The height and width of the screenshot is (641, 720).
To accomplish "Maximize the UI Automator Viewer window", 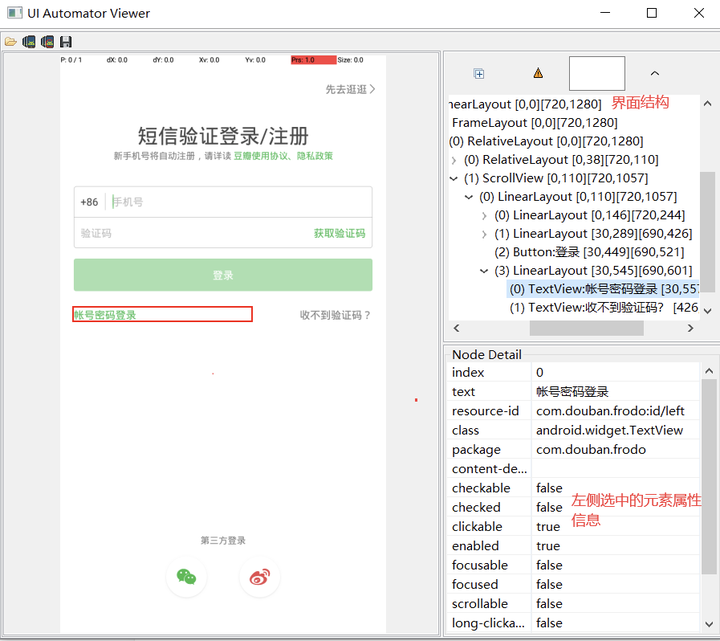I will coord(652,13).
